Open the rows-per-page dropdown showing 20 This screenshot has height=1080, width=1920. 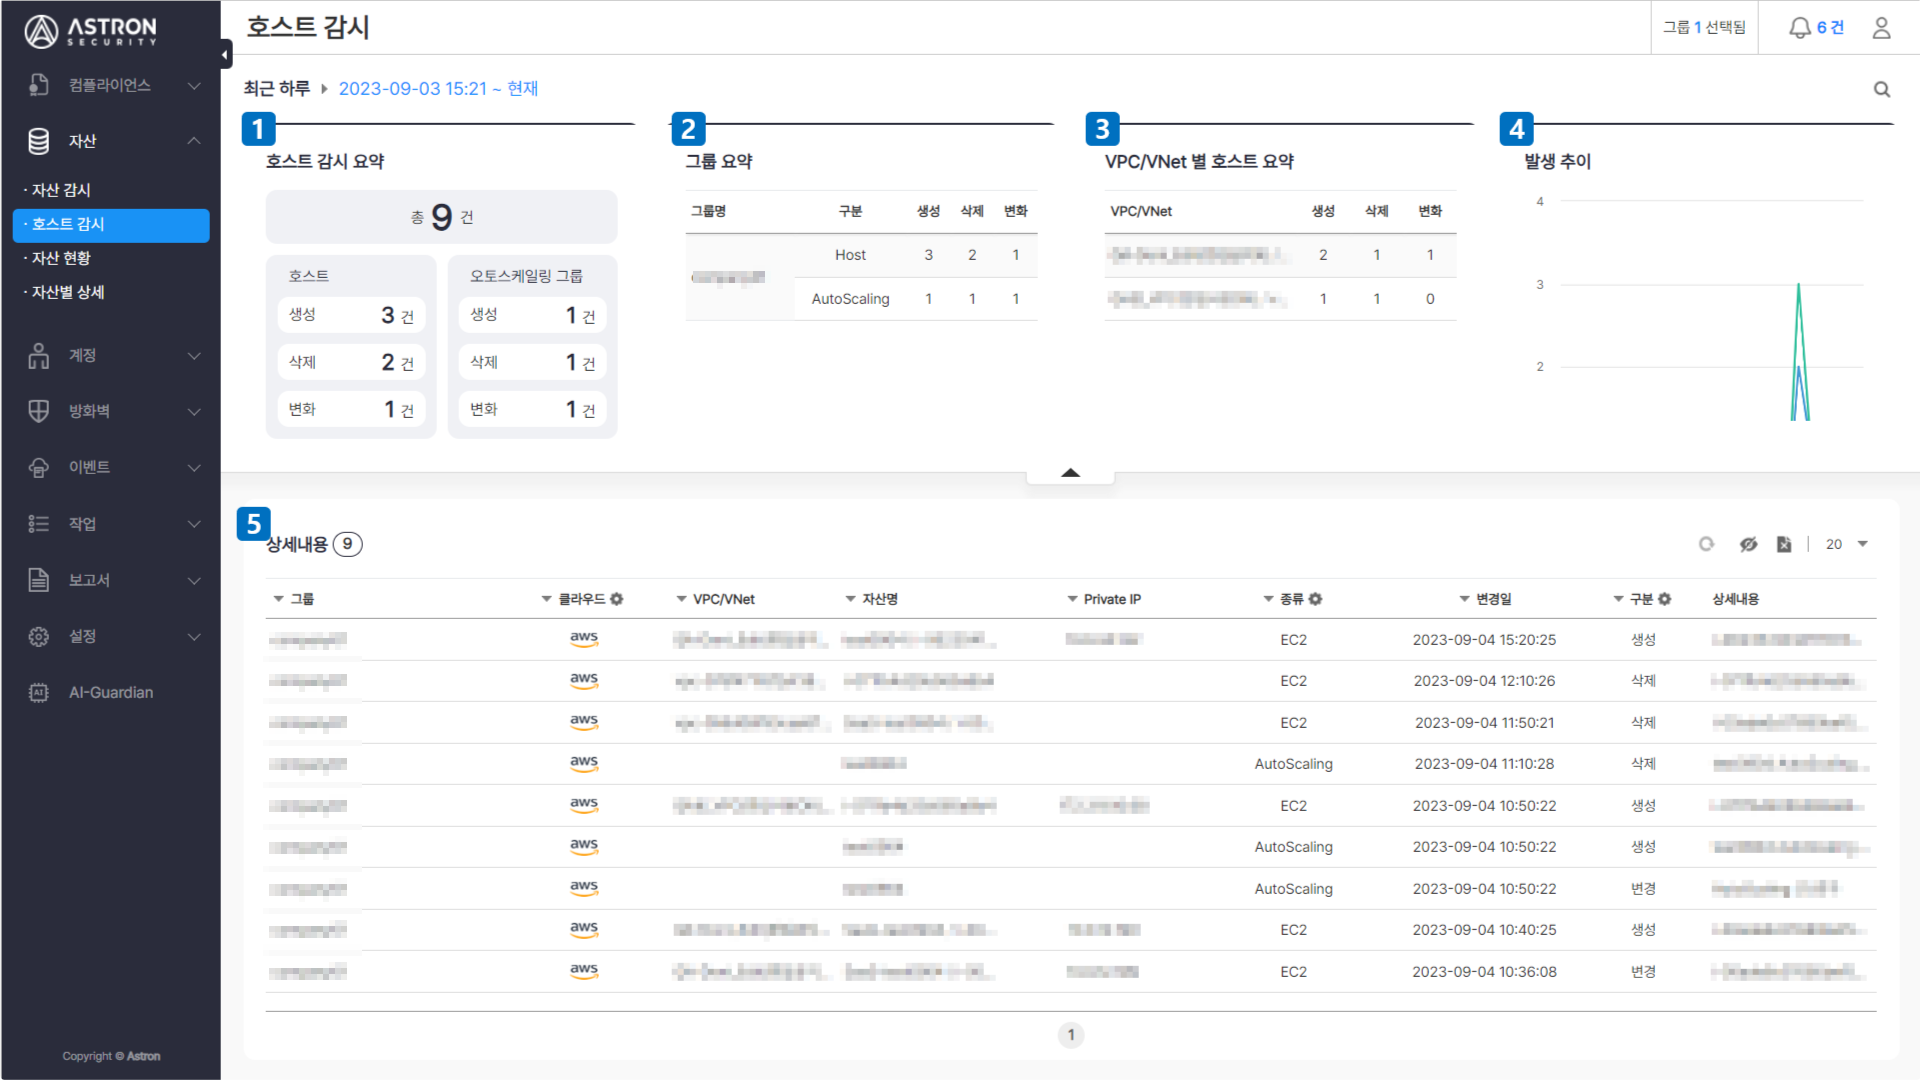pyautogui.click(x=1846, y=544)
